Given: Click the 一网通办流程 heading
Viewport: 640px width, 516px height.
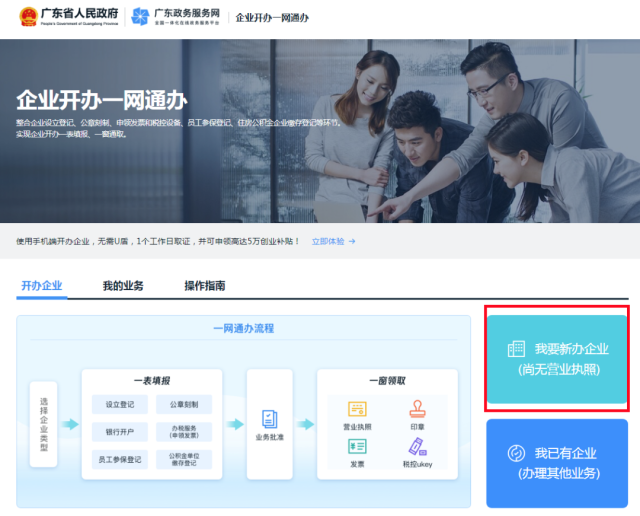Looking at the screenshot, I should click(244, 328).
